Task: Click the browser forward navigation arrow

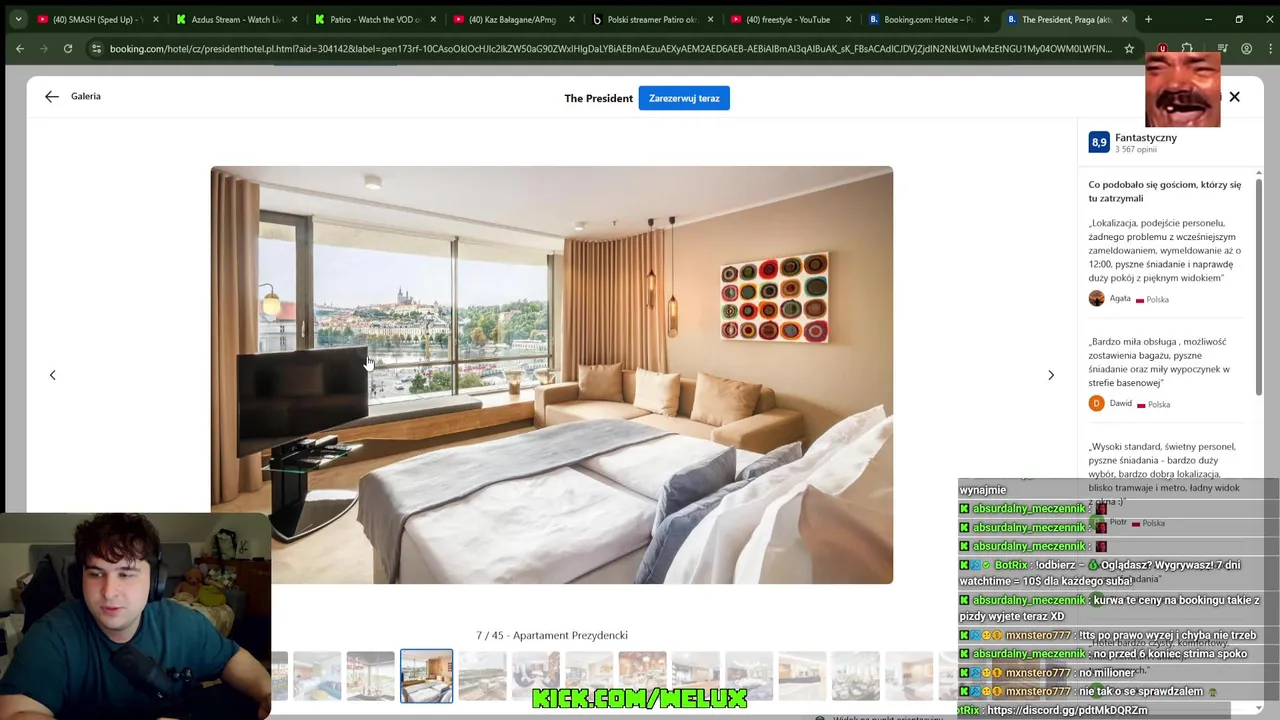Action: pyautogui.click(x=44, y=48)
